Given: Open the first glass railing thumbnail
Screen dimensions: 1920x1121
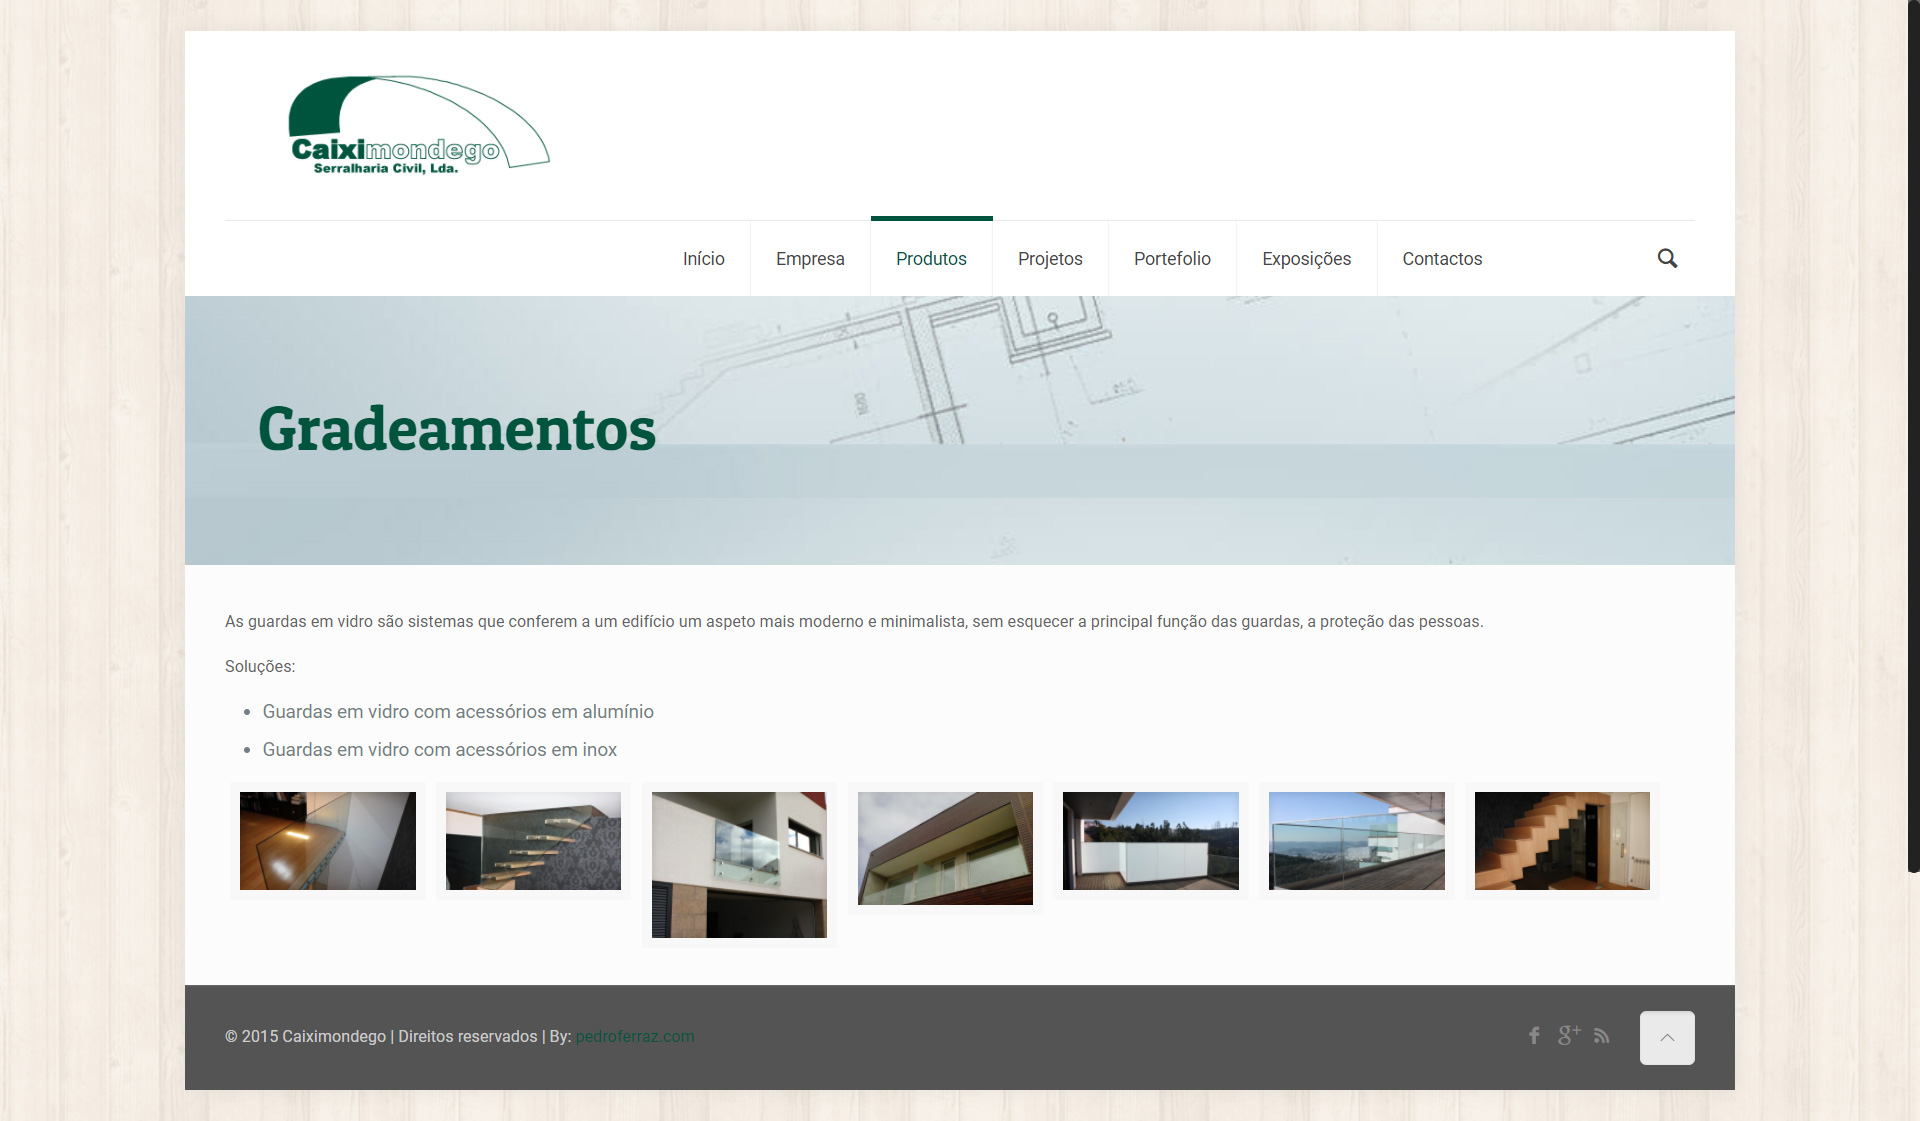Looking at the screenshot, I should [328, 841].
